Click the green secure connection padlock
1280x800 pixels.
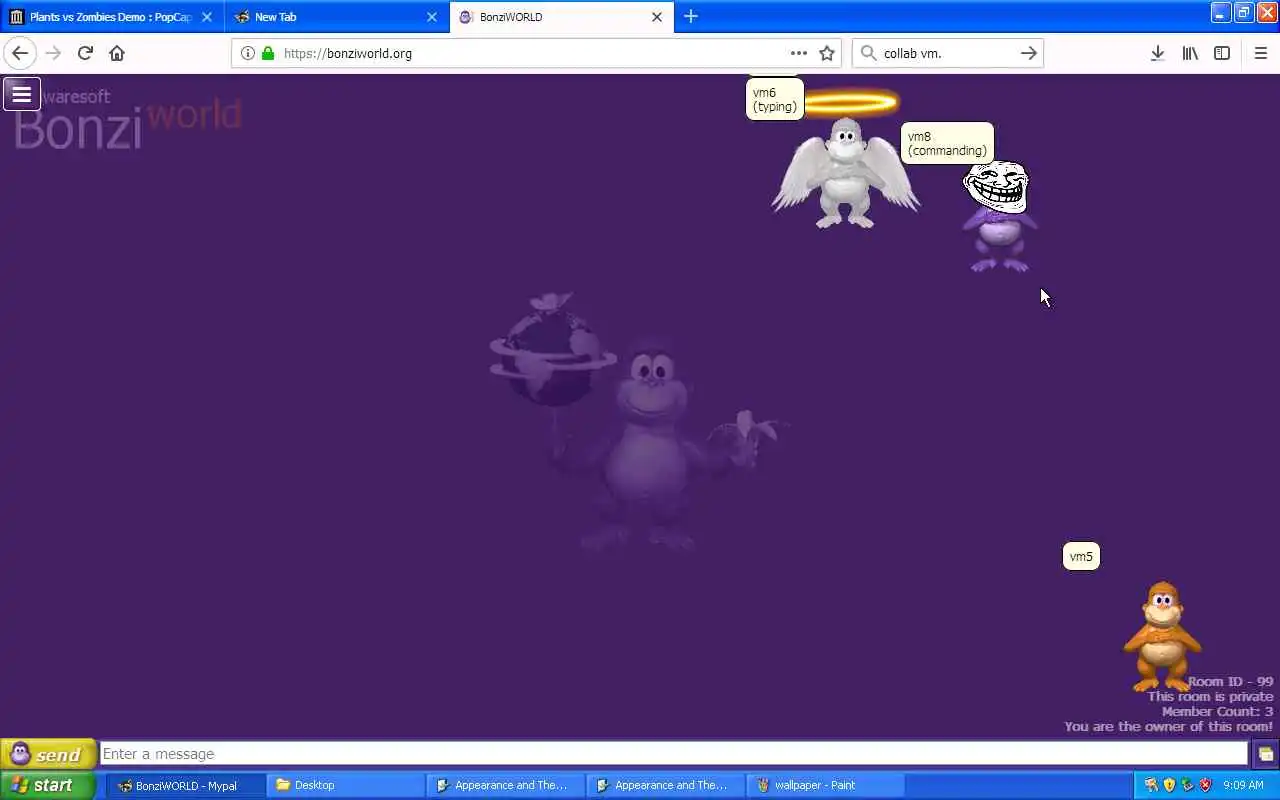point(267,53)
